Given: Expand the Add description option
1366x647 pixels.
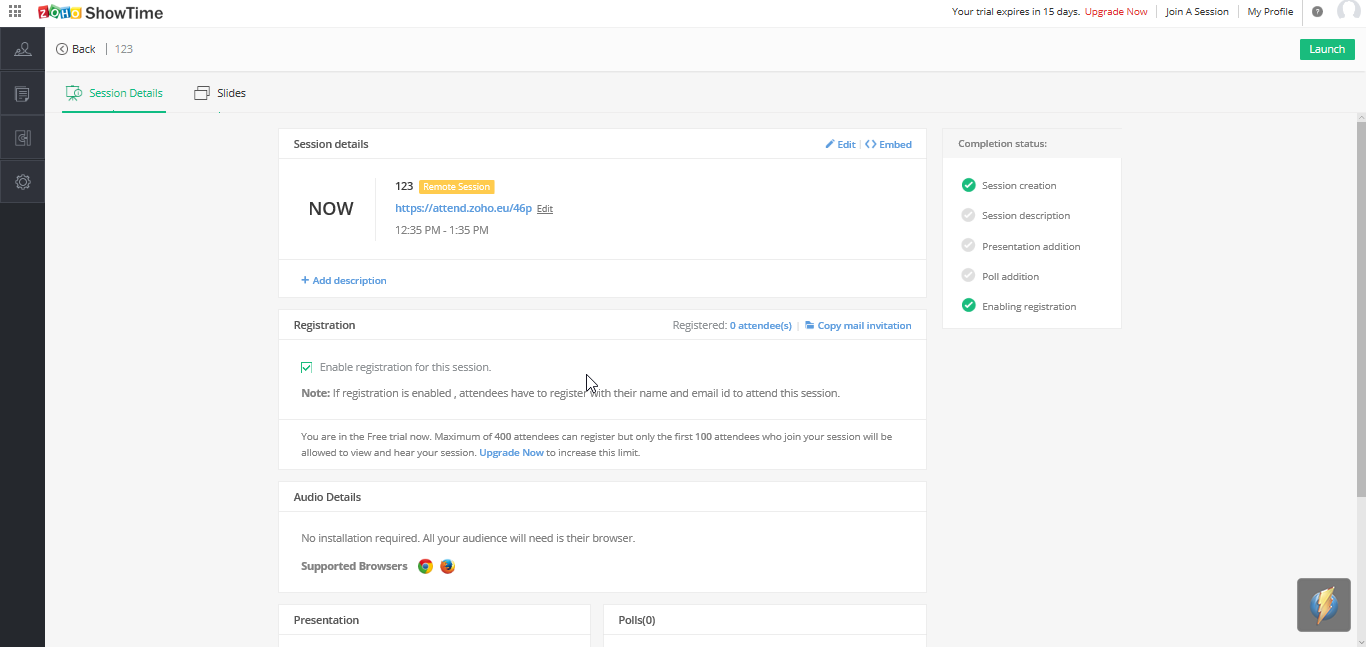Looking at the screenshot, I should pyautogui.click(x=344, y=280).
